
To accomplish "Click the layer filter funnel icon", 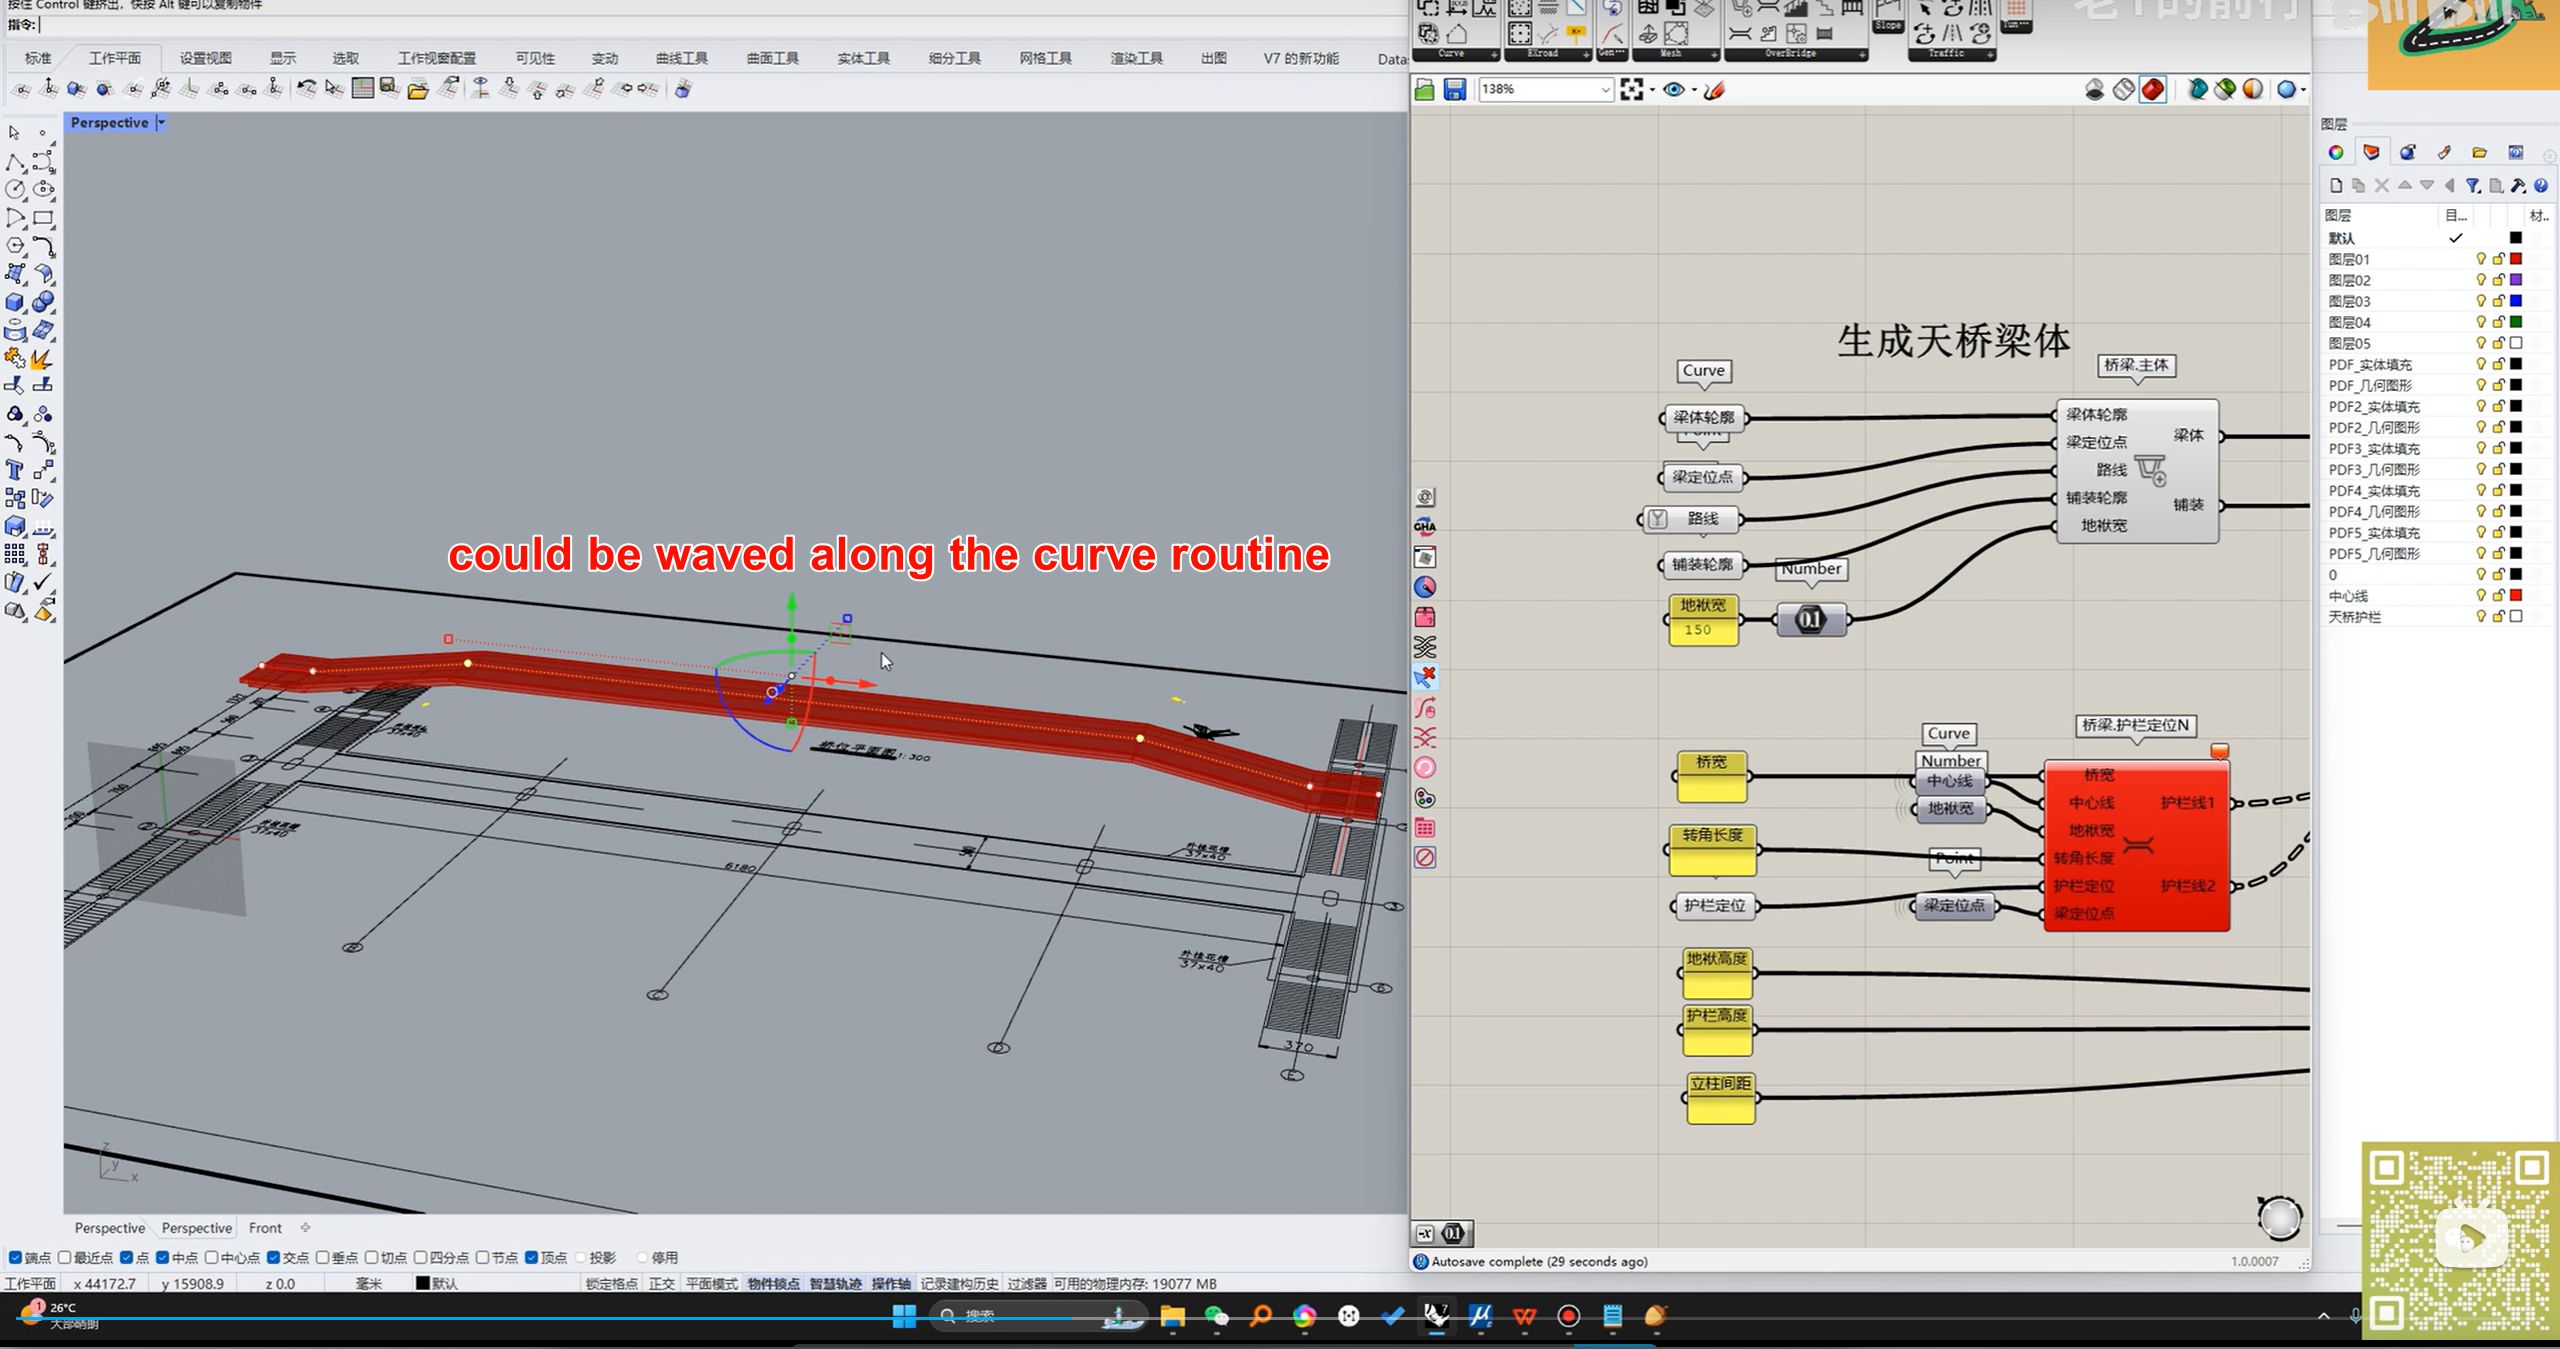I will (x=2472, y=186).
